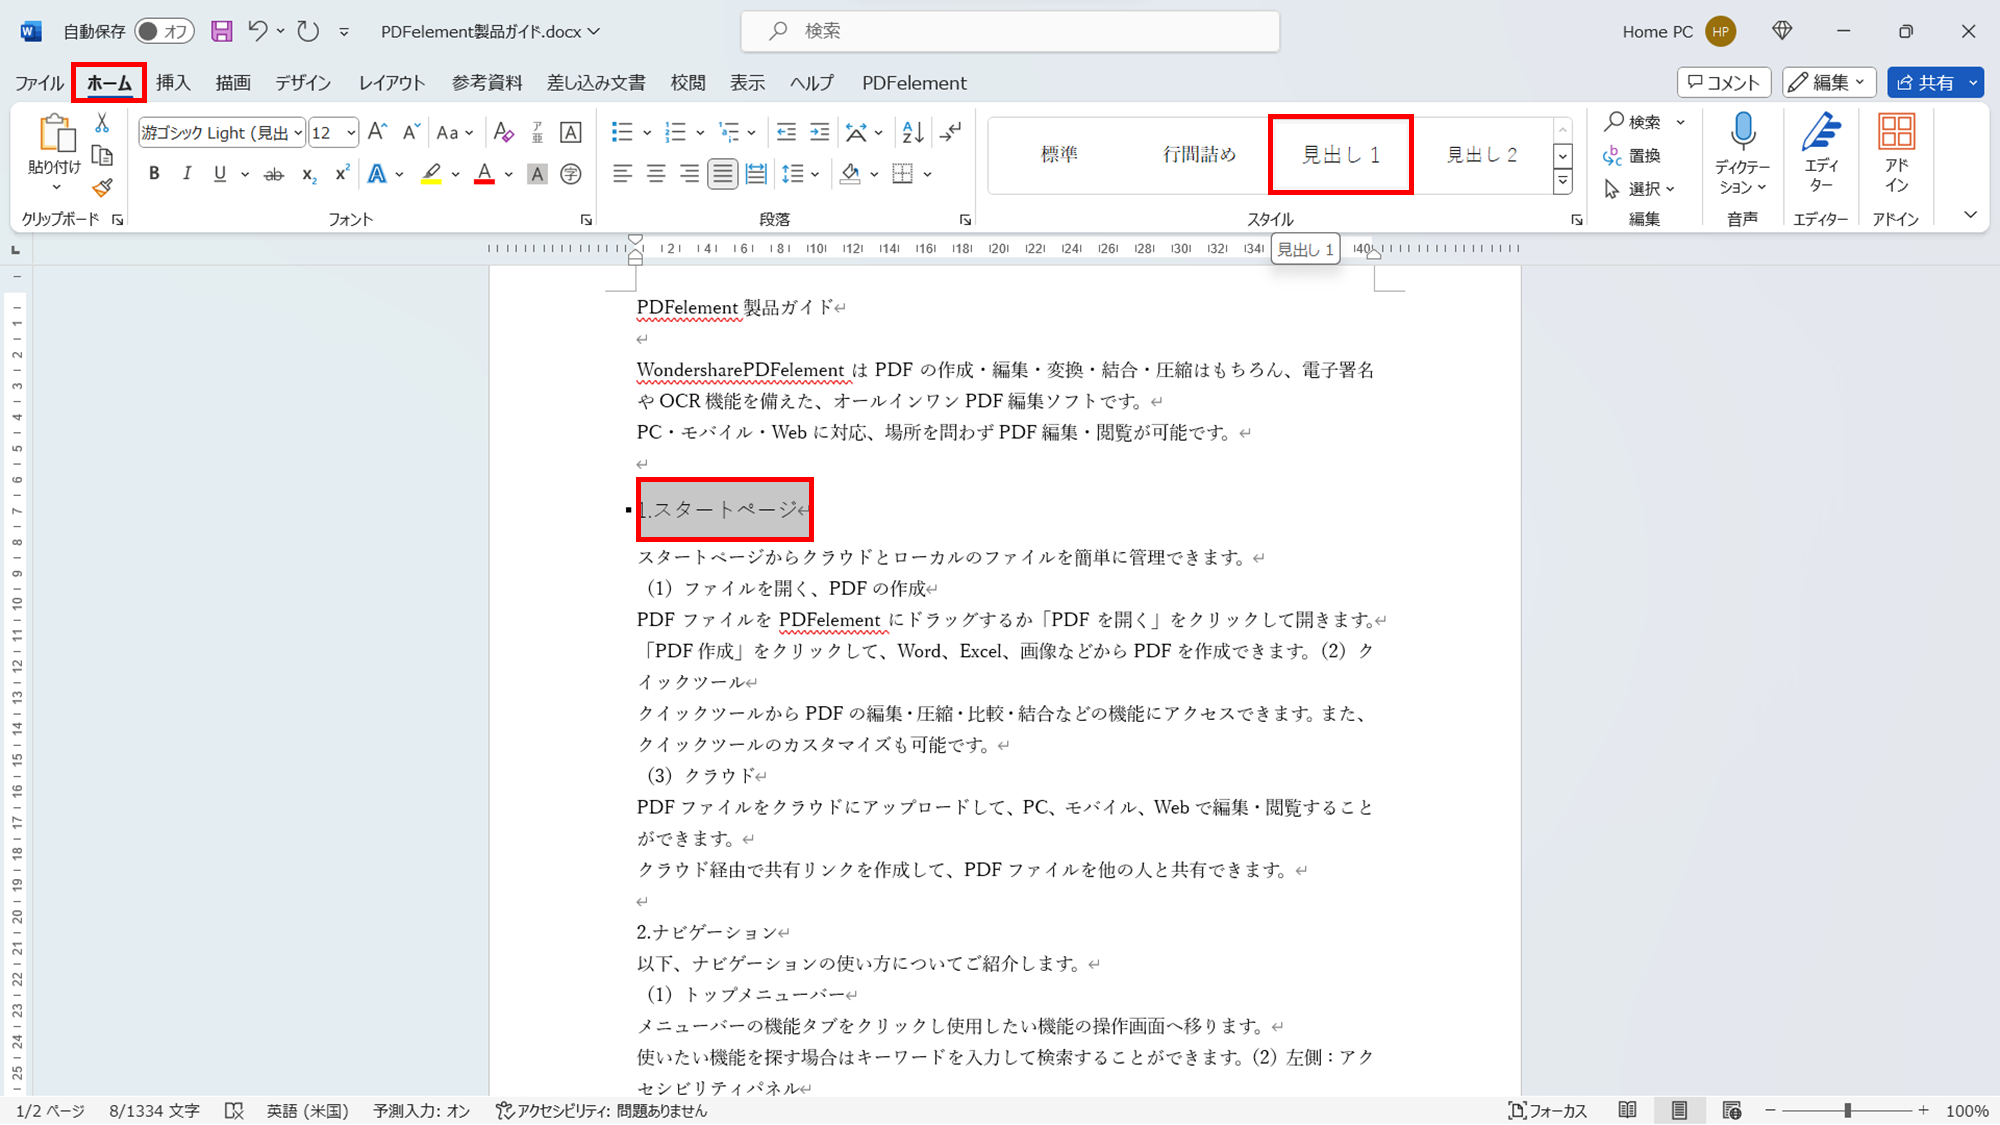Image resolution: width=2000 pixels, height=1125 pixels.
Task: Toggle justified alignment
Action: click(722, 174)
